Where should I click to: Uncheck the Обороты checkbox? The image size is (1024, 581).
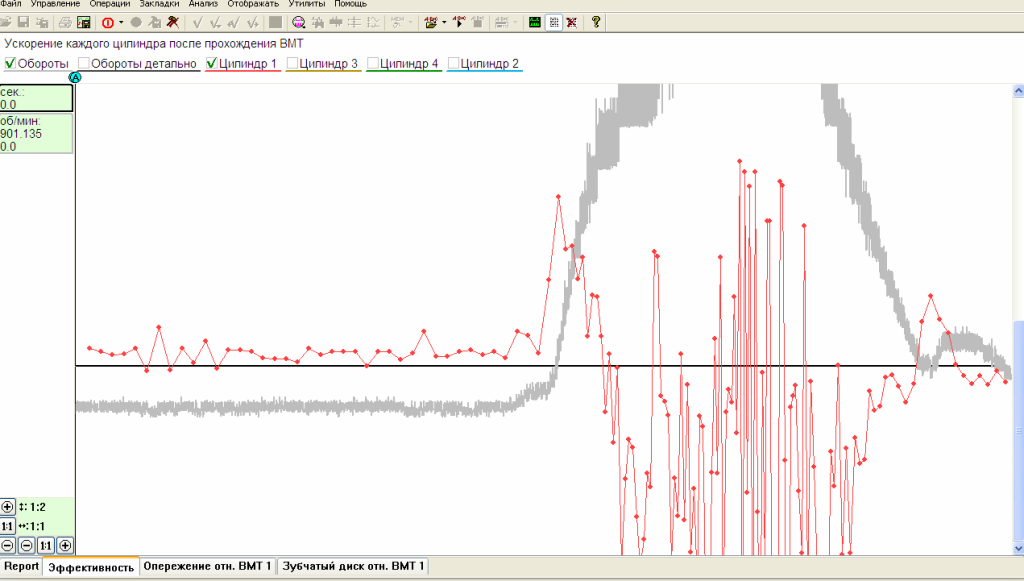tap(11, 64)
